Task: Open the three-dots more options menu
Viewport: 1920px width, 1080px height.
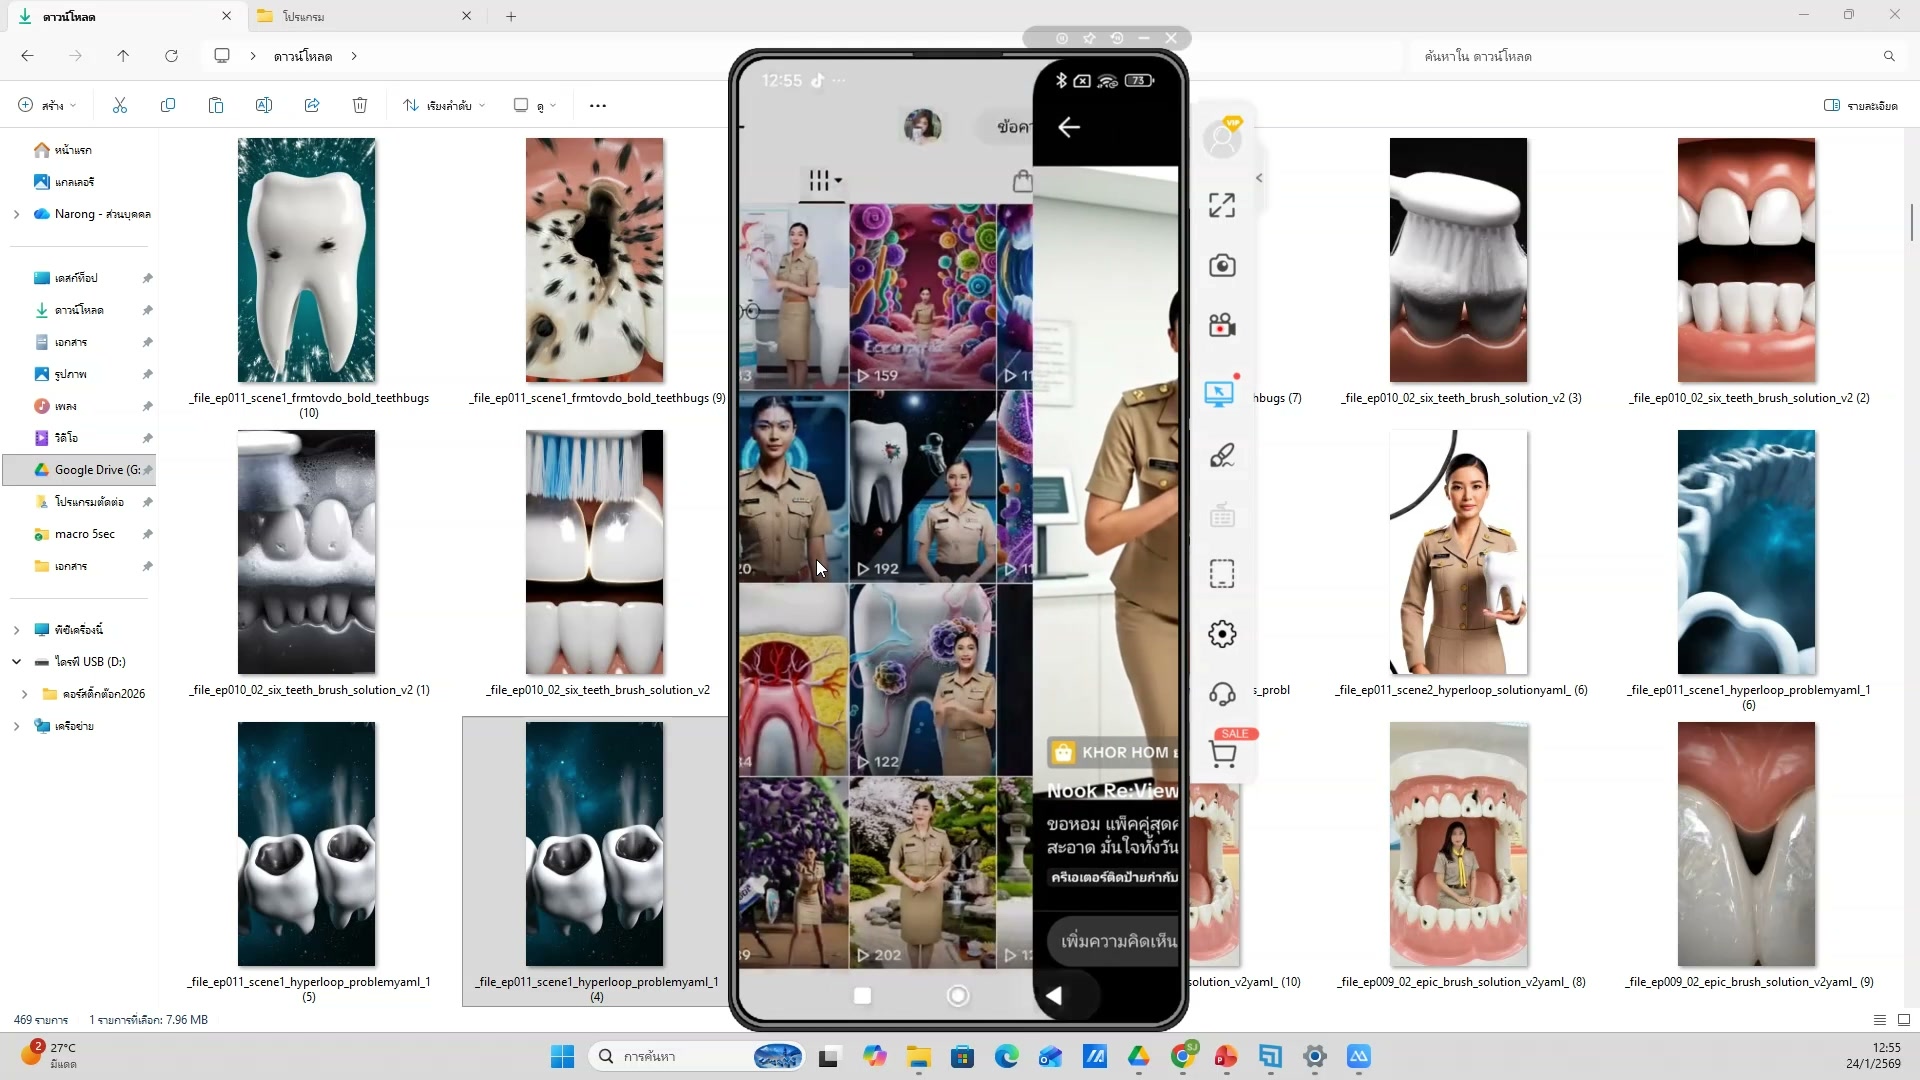Action: (598, 105)
